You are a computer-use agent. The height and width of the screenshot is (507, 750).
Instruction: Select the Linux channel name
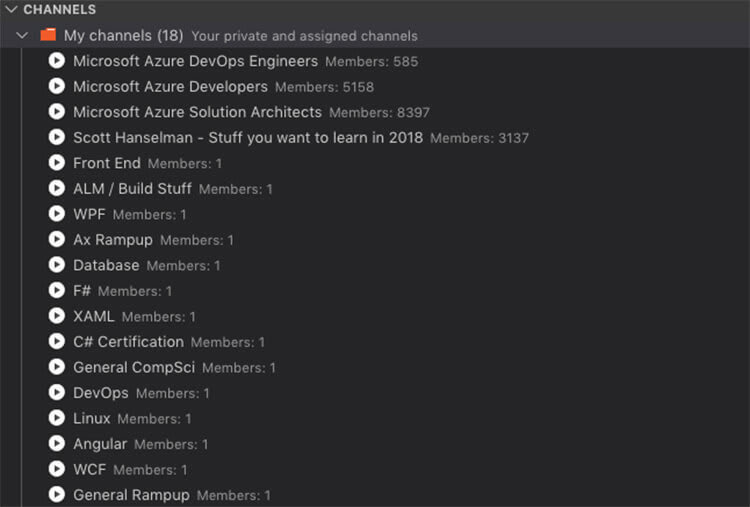pos(92,418)
